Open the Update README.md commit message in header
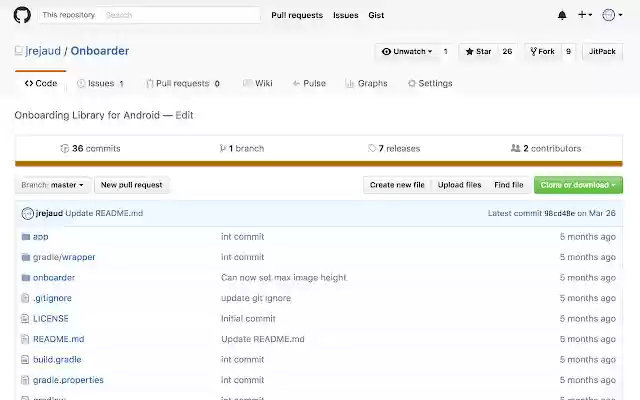This screenshot has width=640, height=400. tap(104, 213)
